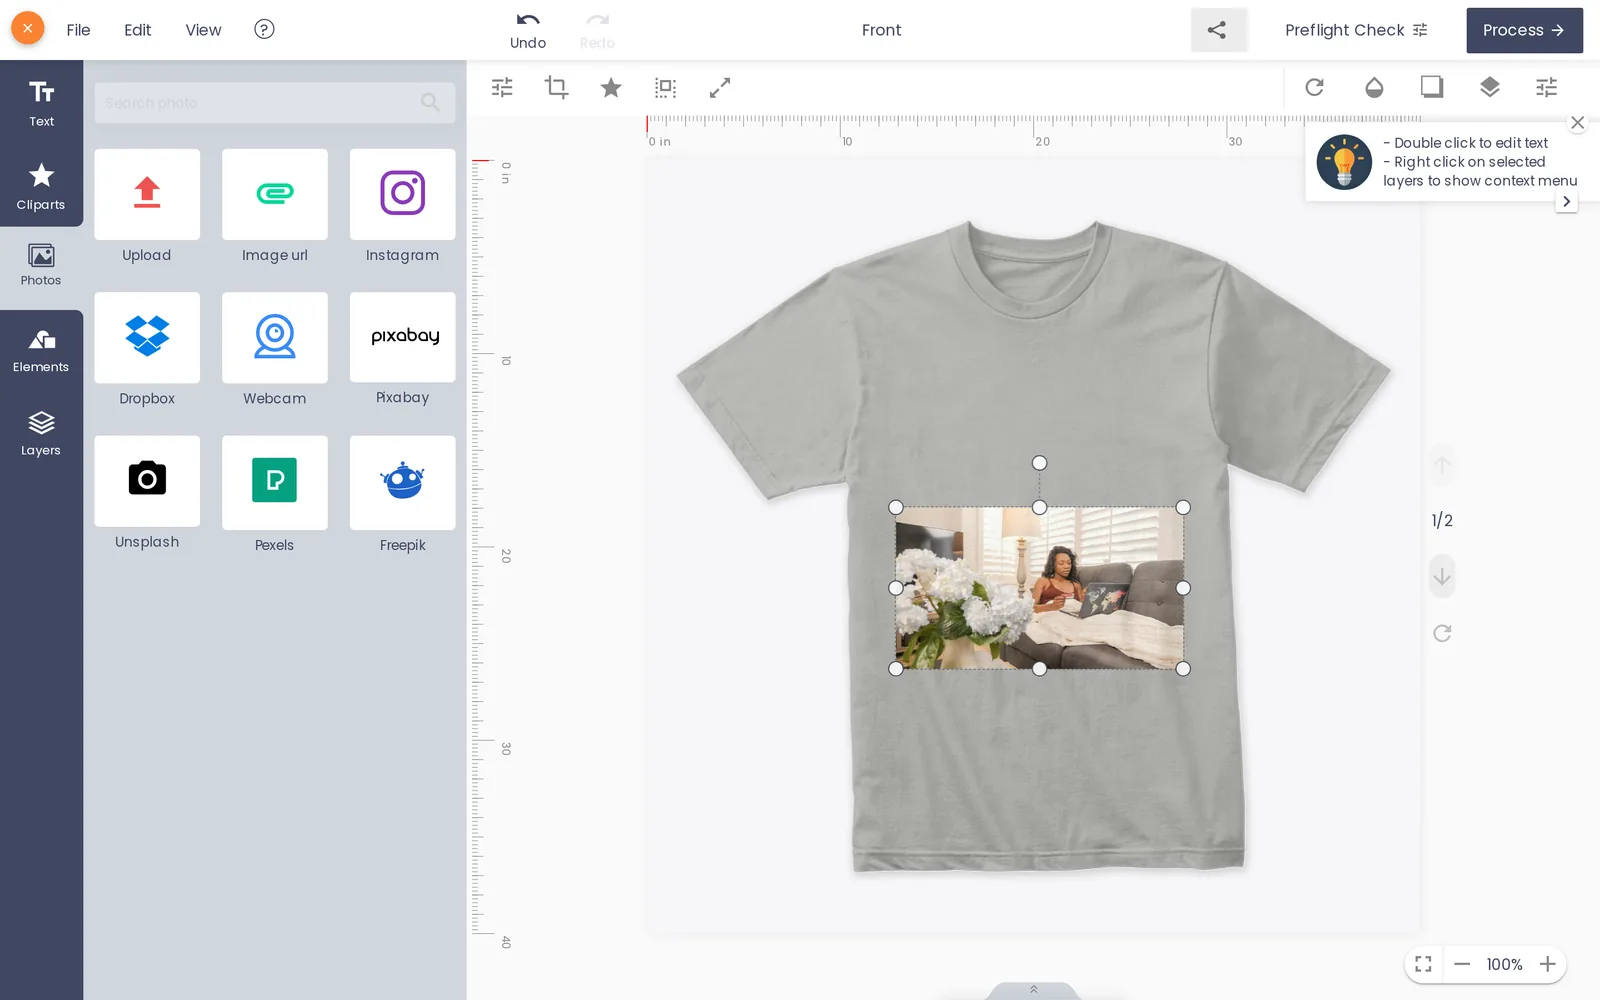
Task: Open the Edit menu
Action: pyautogui.click(x=138, y=30)
